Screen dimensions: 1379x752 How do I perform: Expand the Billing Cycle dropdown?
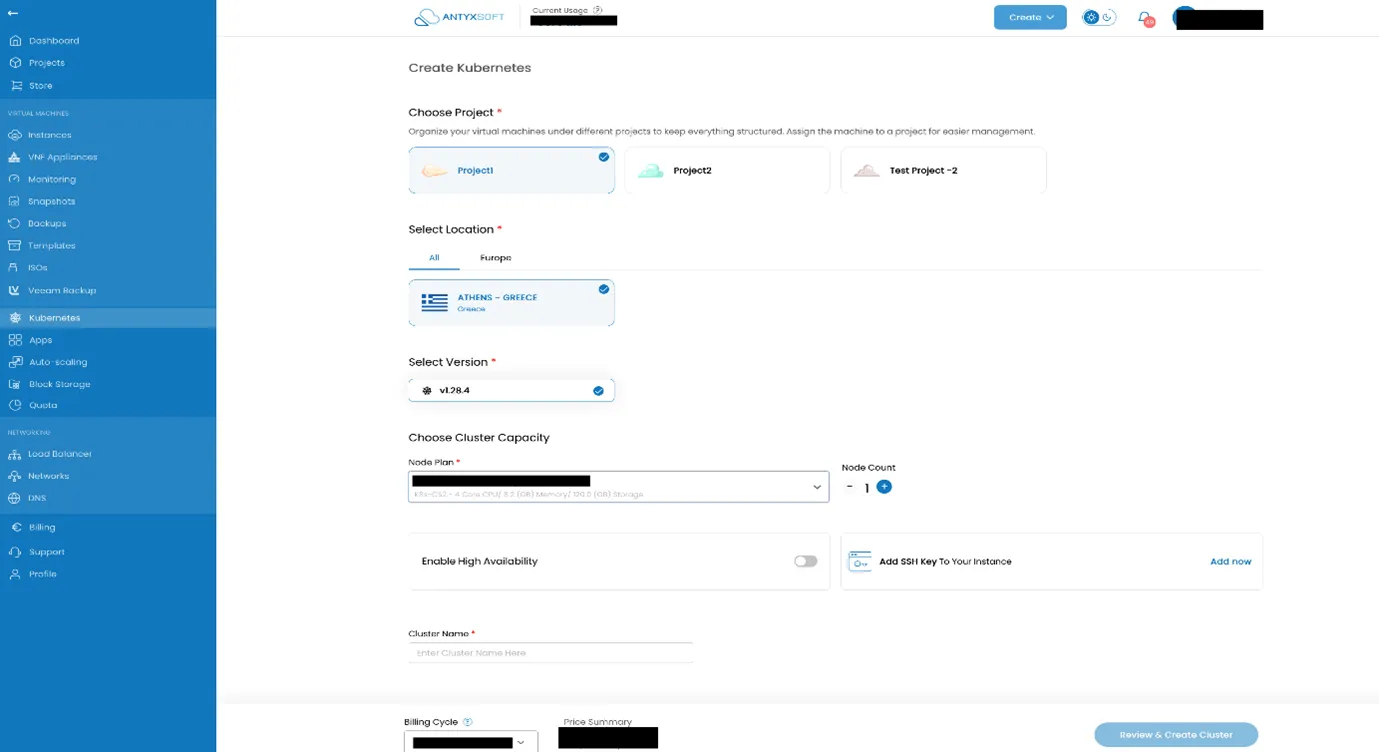(x=471, y=742)
